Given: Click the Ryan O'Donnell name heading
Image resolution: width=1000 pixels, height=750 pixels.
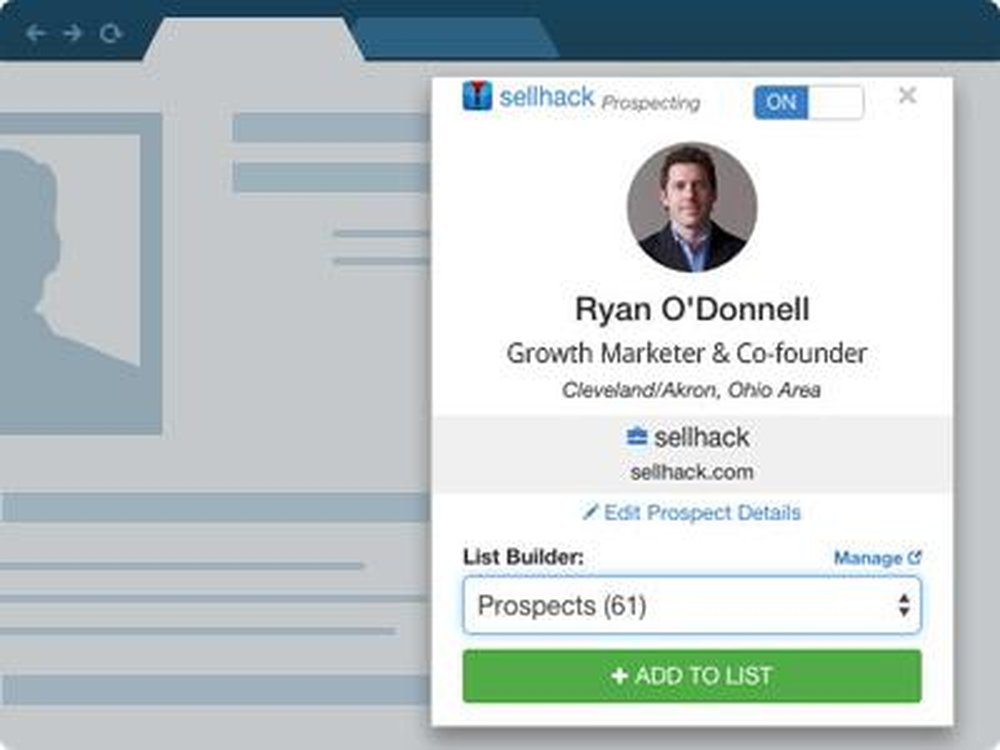Looking at the screenshot, I should pos(692,309).
